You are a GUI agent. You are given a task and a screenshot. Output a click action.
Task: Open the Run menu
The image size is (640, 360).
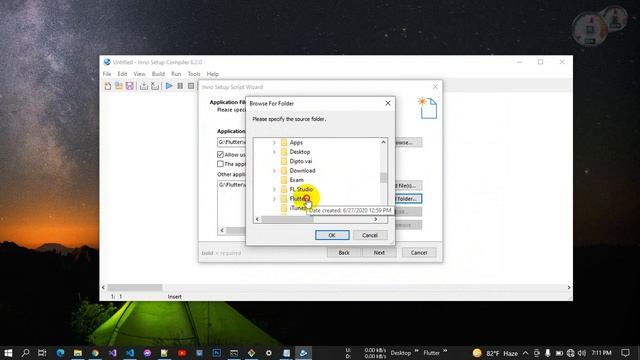click(x=176, y=74)
